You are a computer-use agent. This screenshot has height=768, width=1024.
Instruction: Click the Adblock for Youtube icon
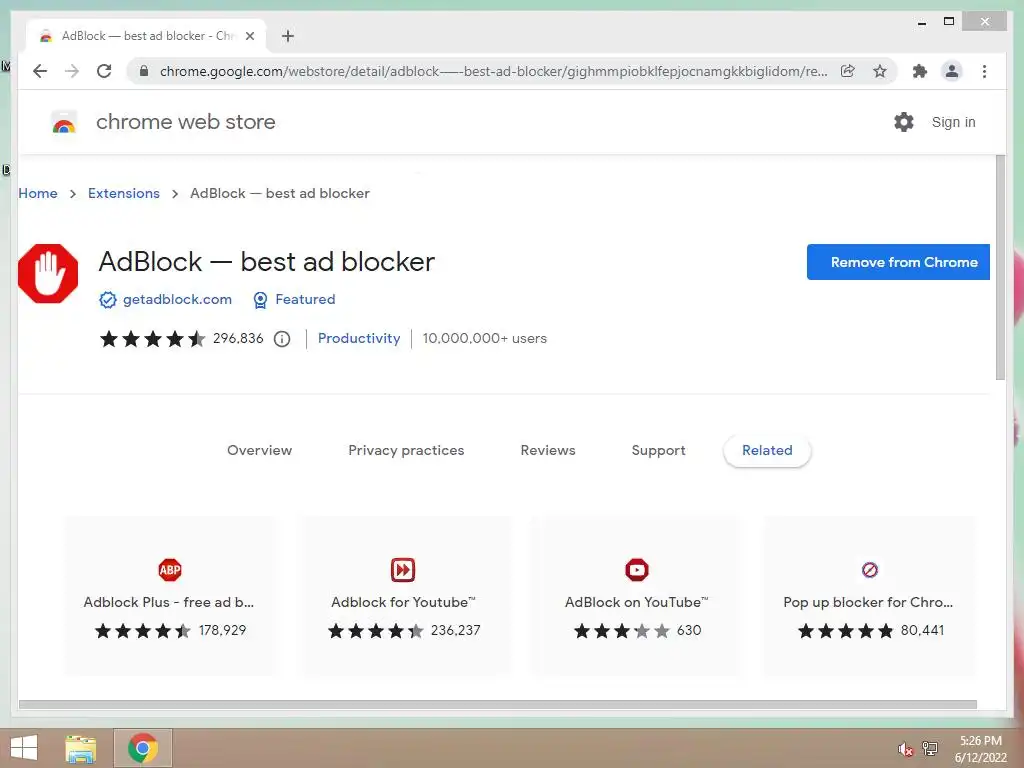[403, 569]
